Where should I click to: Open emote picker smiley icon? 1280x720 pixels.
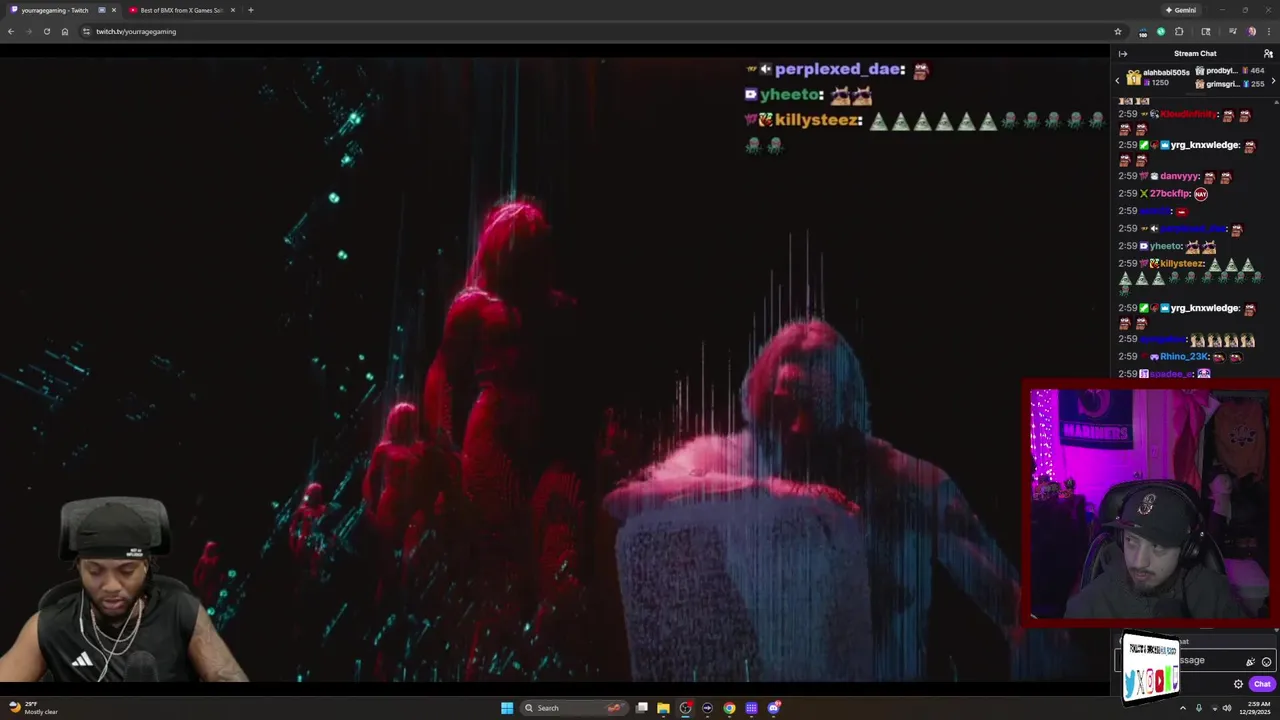click(1266, 661)
